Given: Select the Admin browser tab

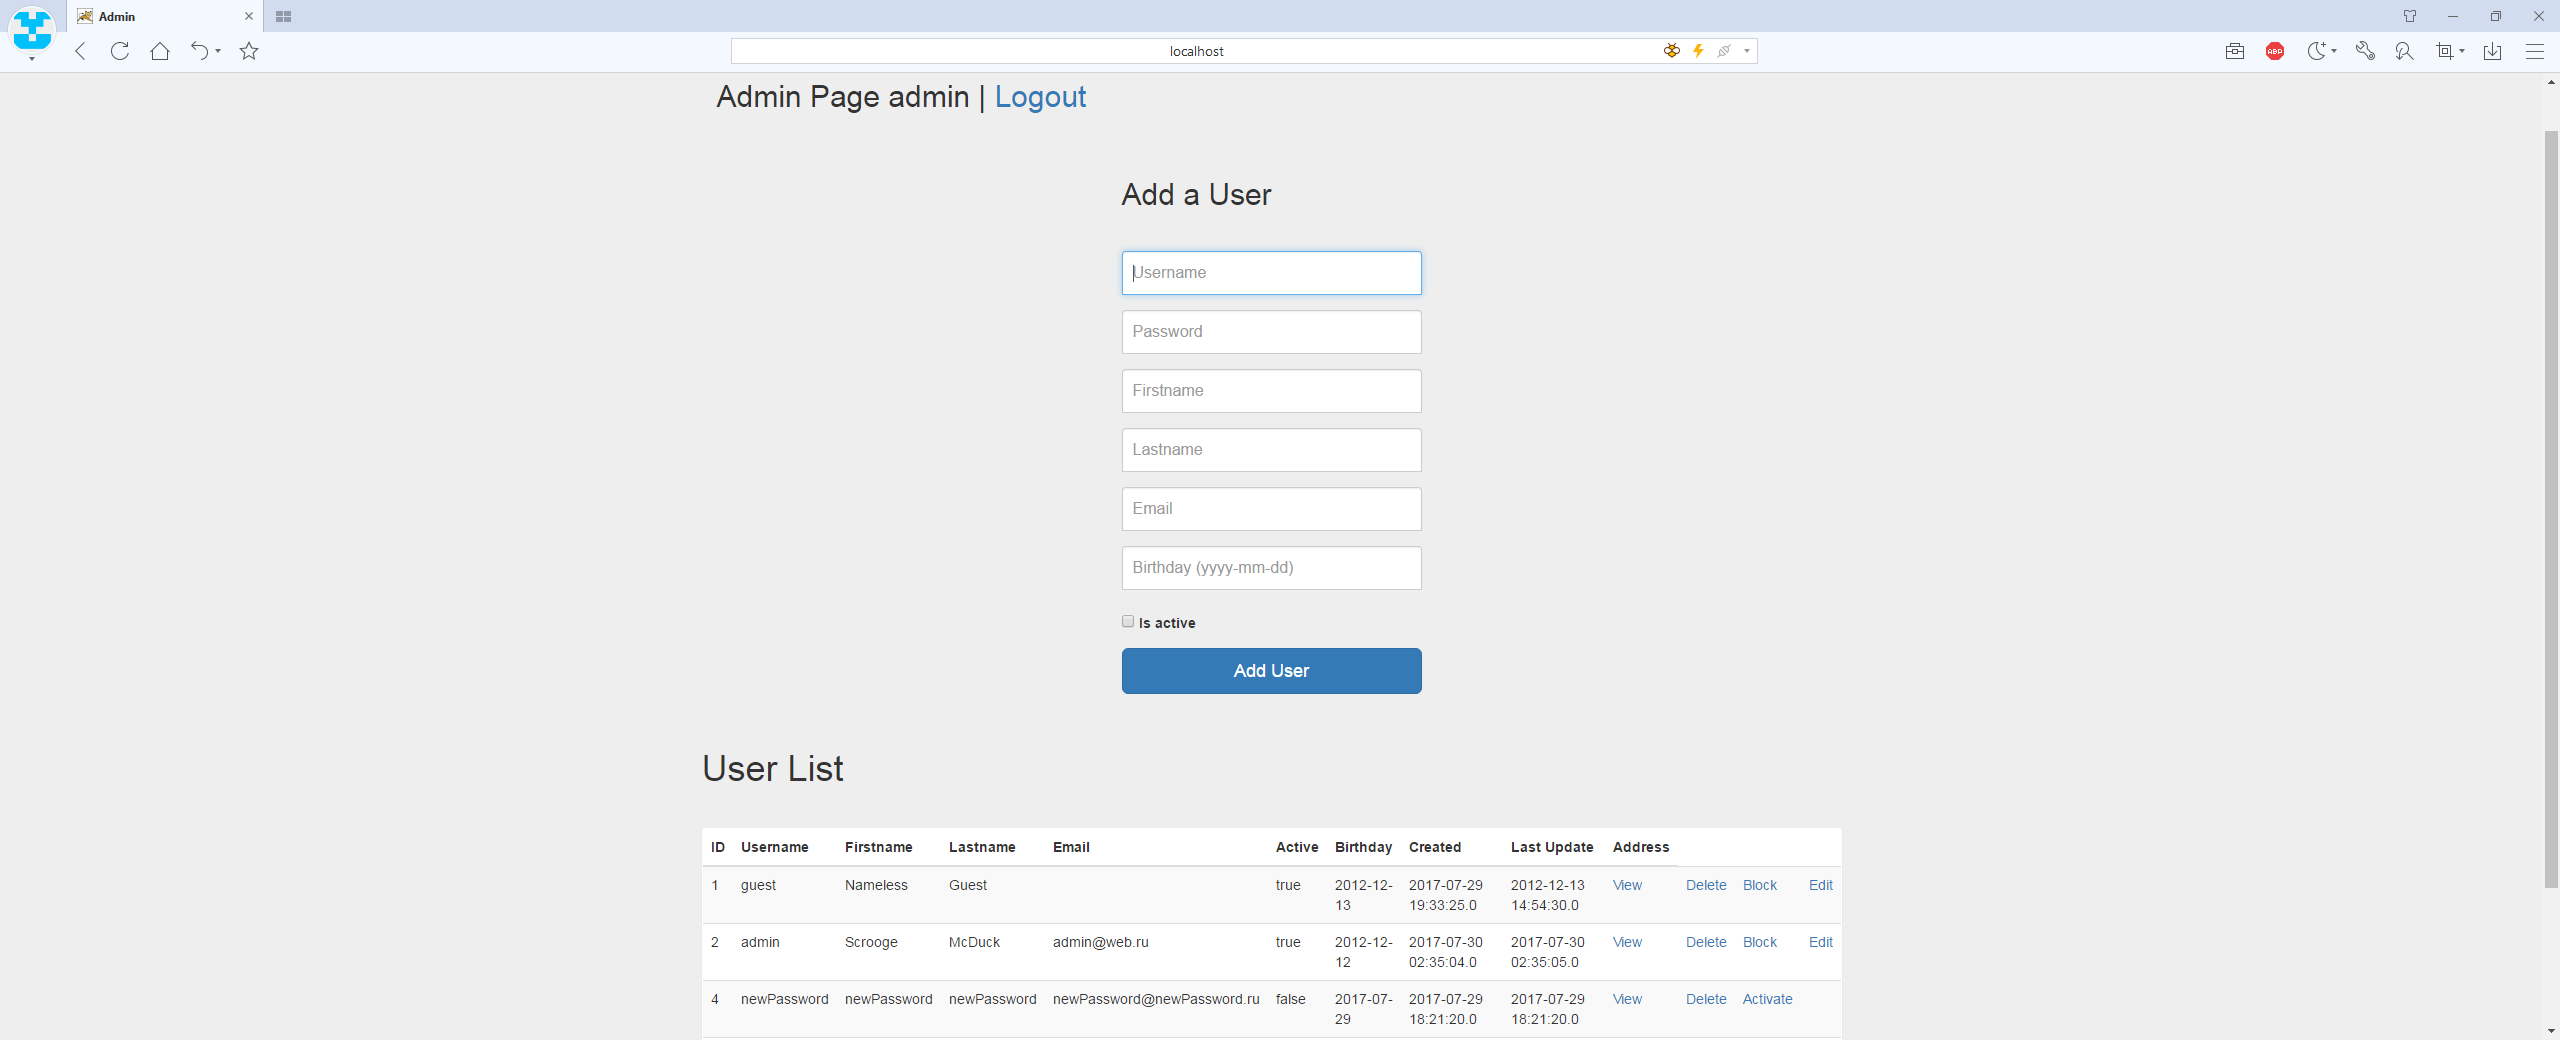Looking at the screenshot, I should [x=165, y=16].
